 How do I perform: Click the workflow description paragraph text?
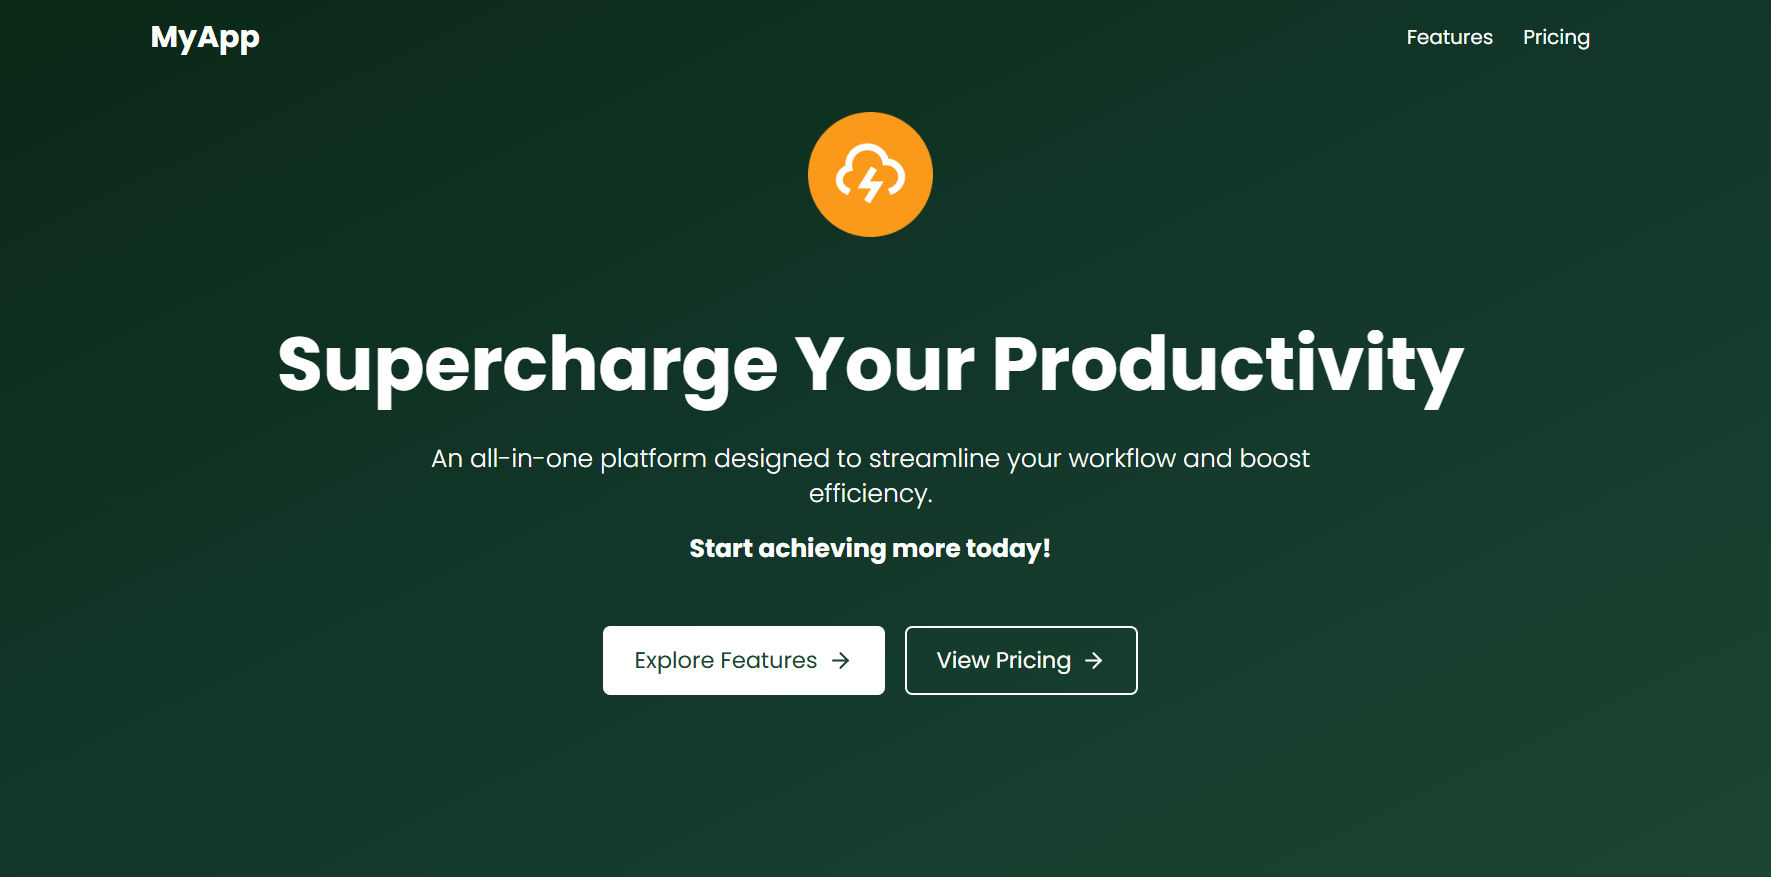point(870,475)
